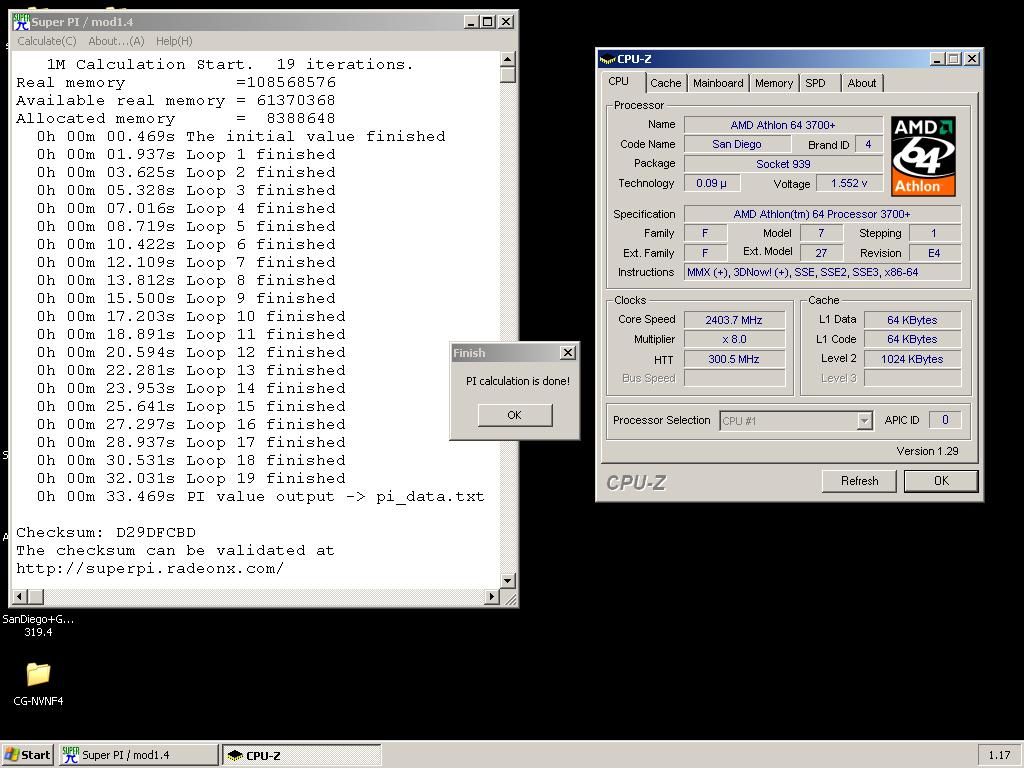This screenshot has width=1024, height=768.
Task: Click the Brand ID value 4
Action: (868, 144)
